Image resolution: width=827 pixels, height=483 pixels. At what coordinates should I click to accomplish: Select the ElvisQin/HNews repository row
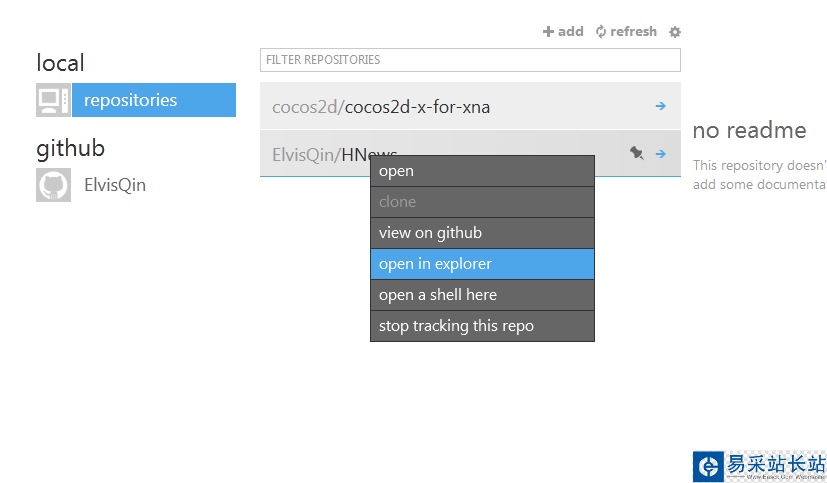coord(310,154)
